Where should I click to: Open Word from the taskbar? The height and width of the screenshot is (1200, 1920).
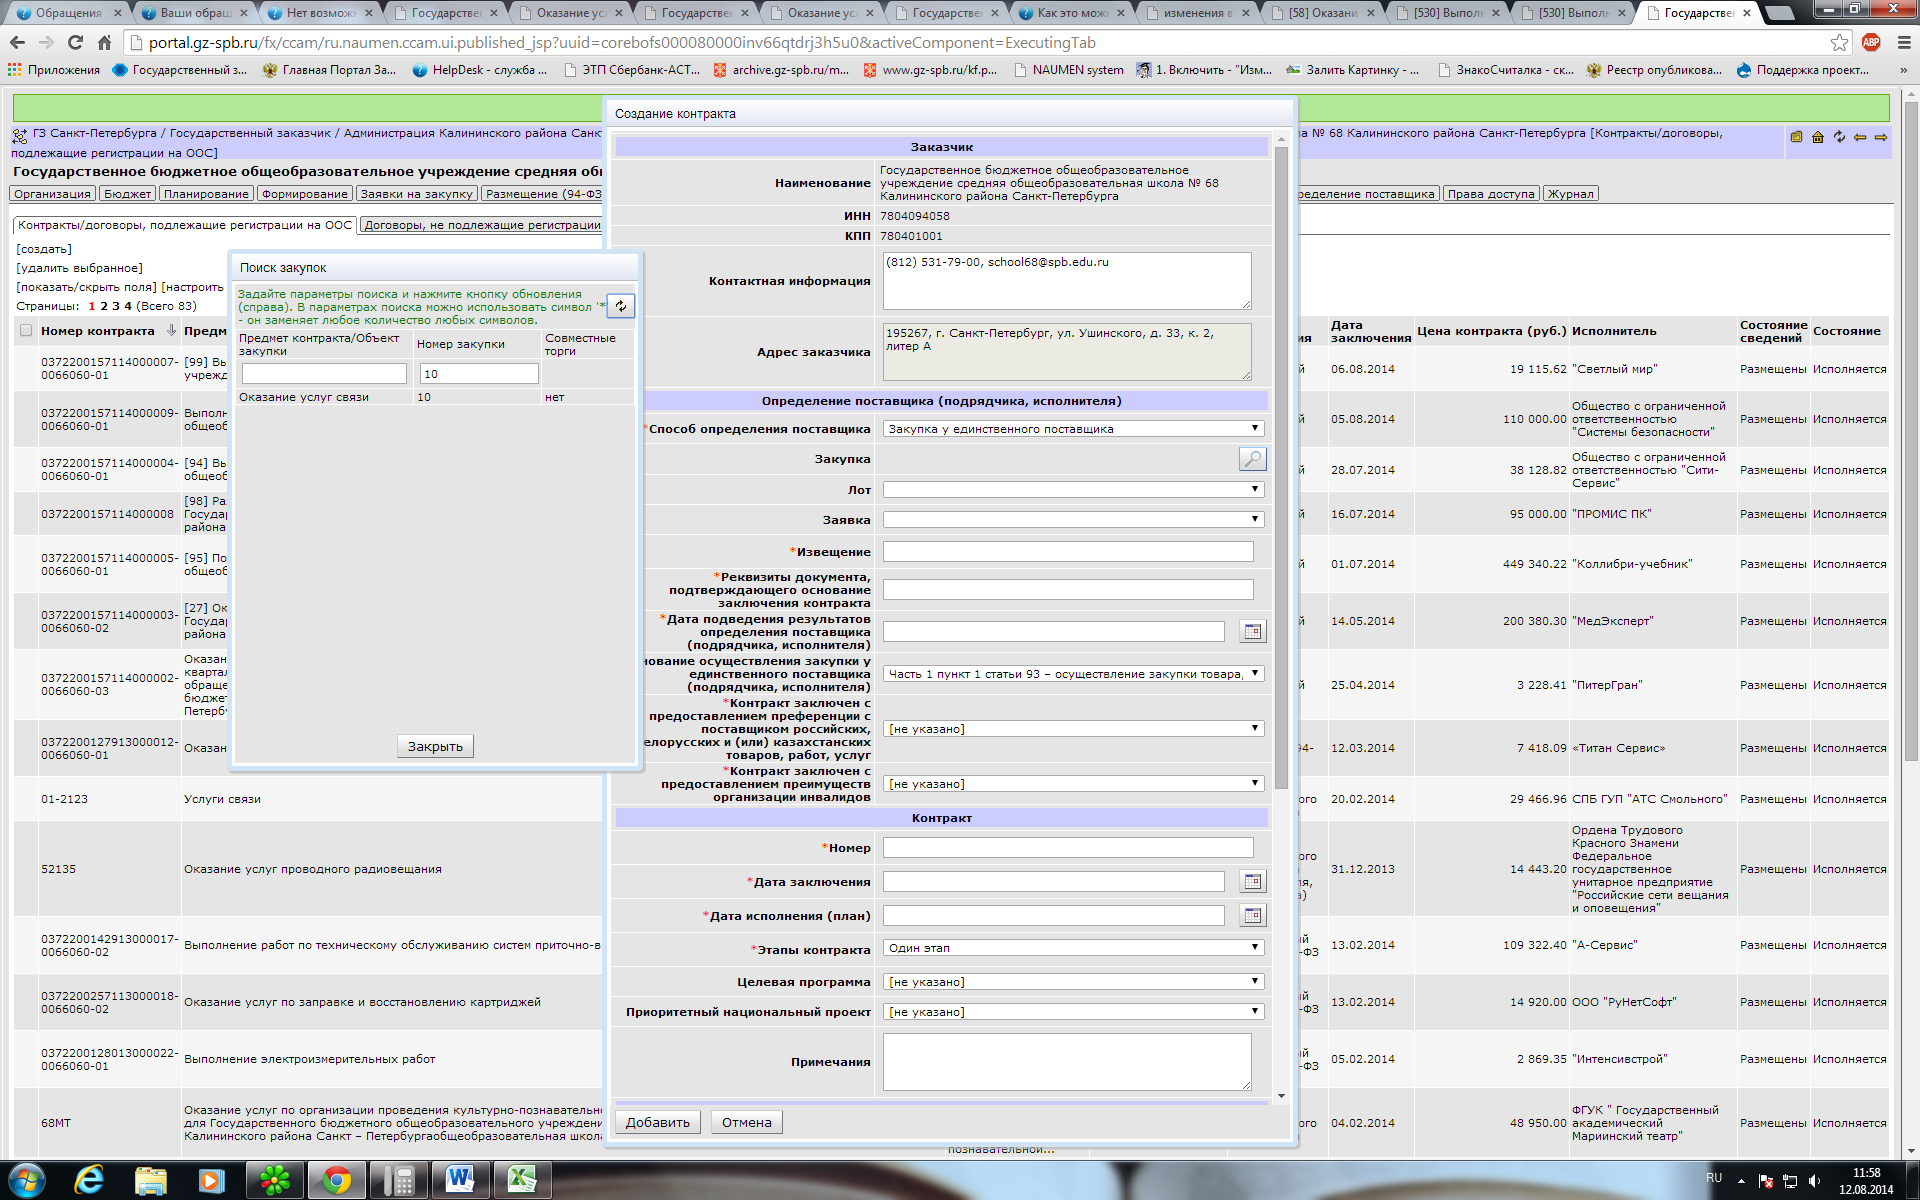point(459,1180)
